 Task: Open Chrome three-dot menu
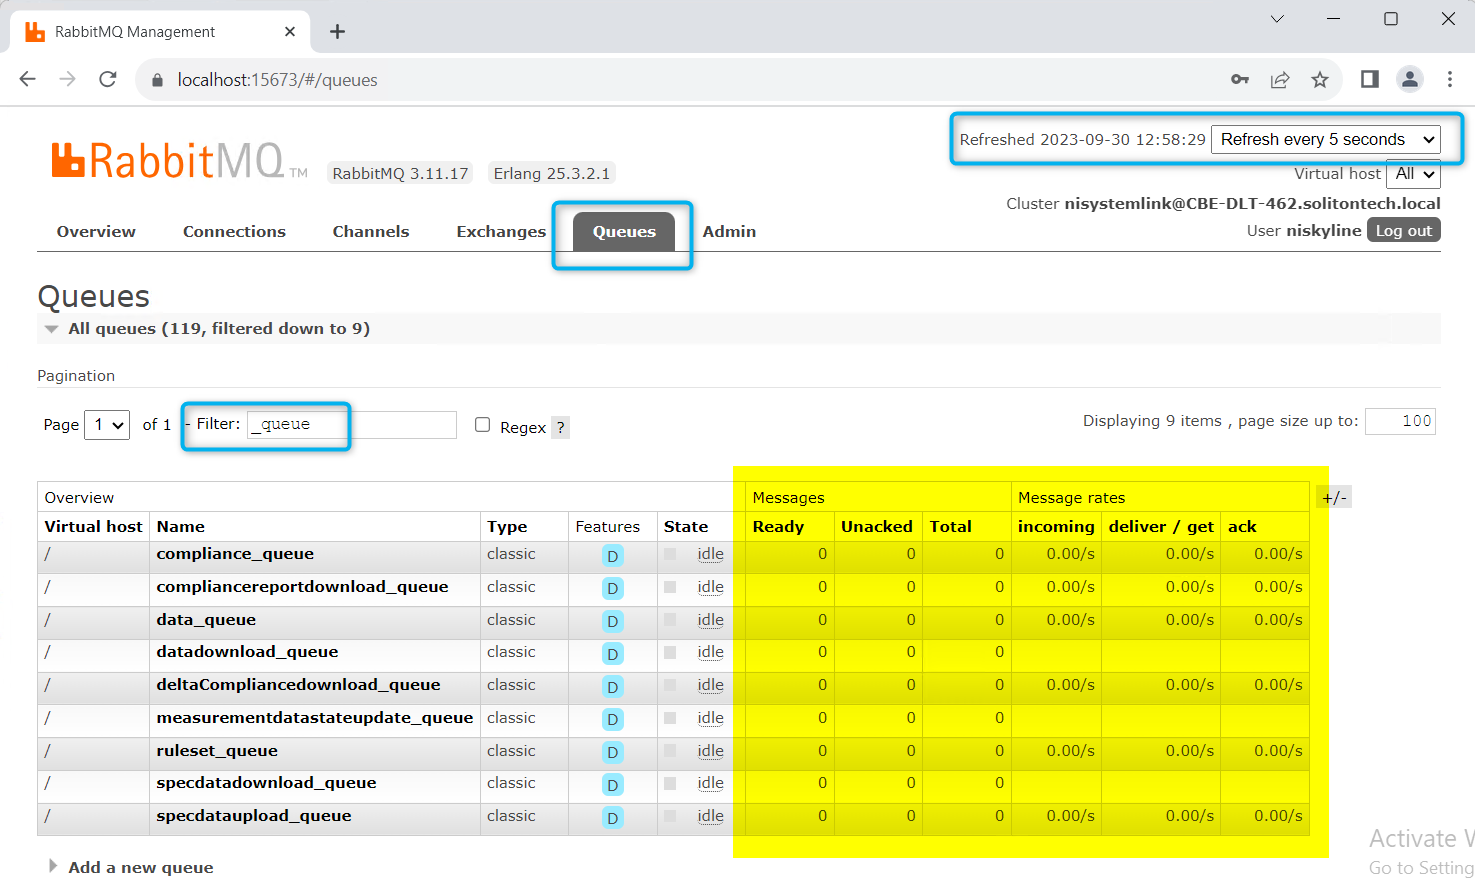click(x=1450, y=79)
